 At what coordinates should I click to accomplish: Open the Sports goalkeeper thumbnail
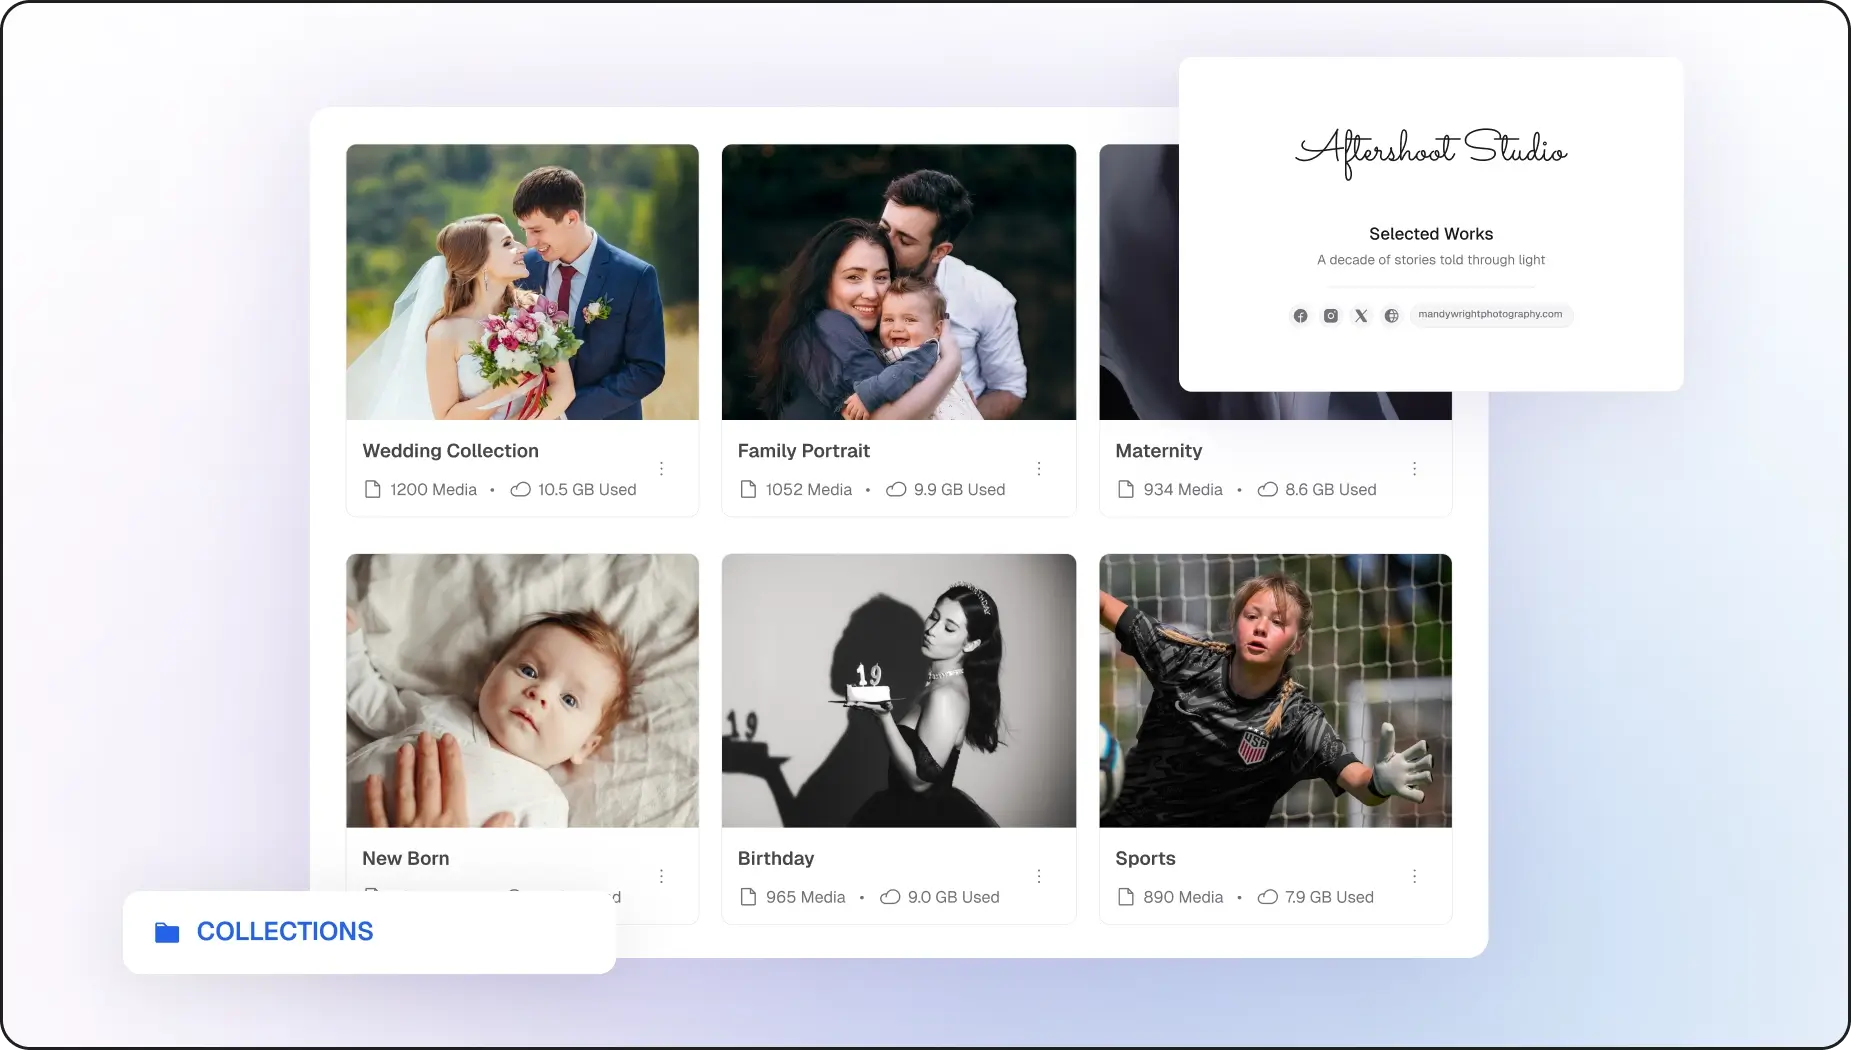[x=1275, y=691]
